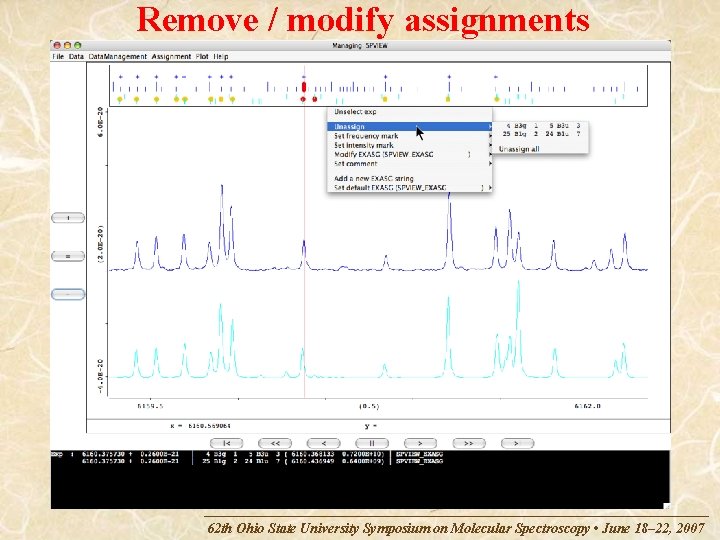Click the >> fast forward button
Viewport: 720px width, 540px height.
point(469,443)
